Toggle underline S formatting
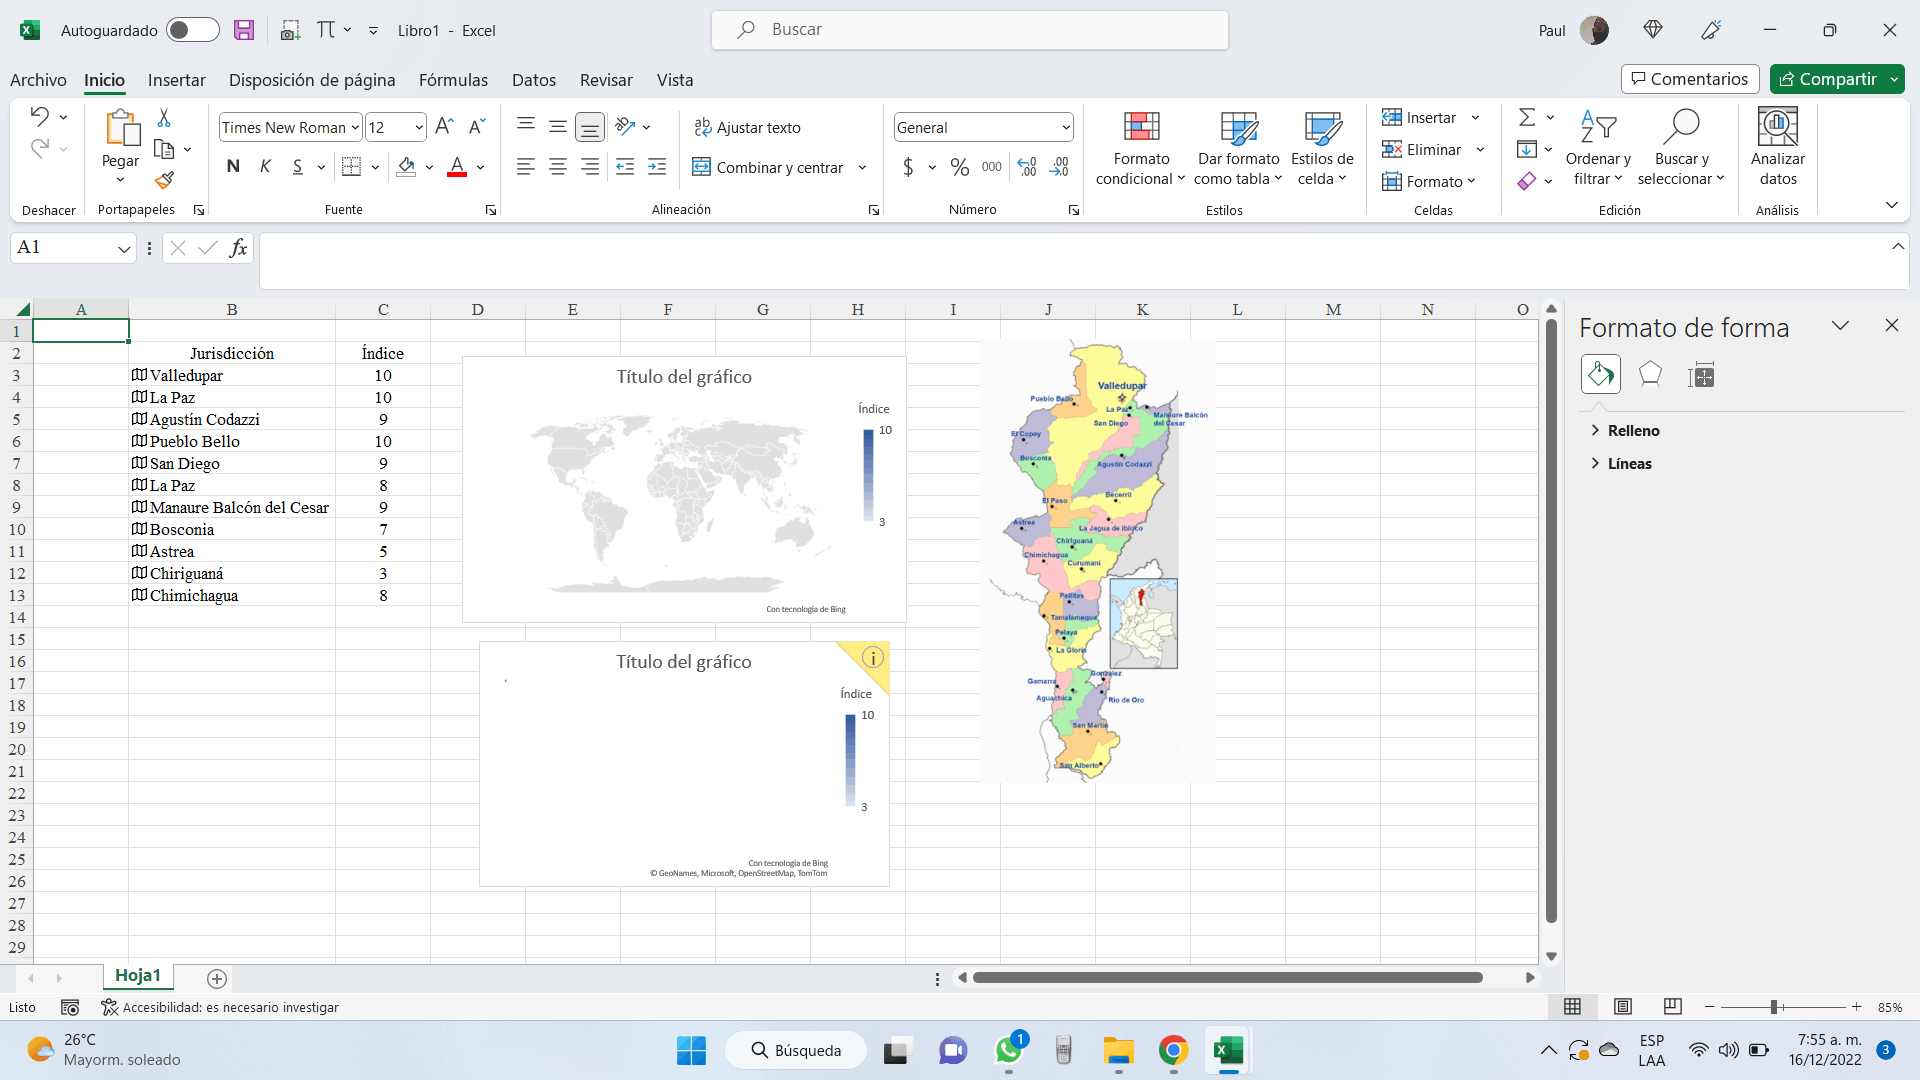The image size is (1920, 1080). (x=297, y=167)
